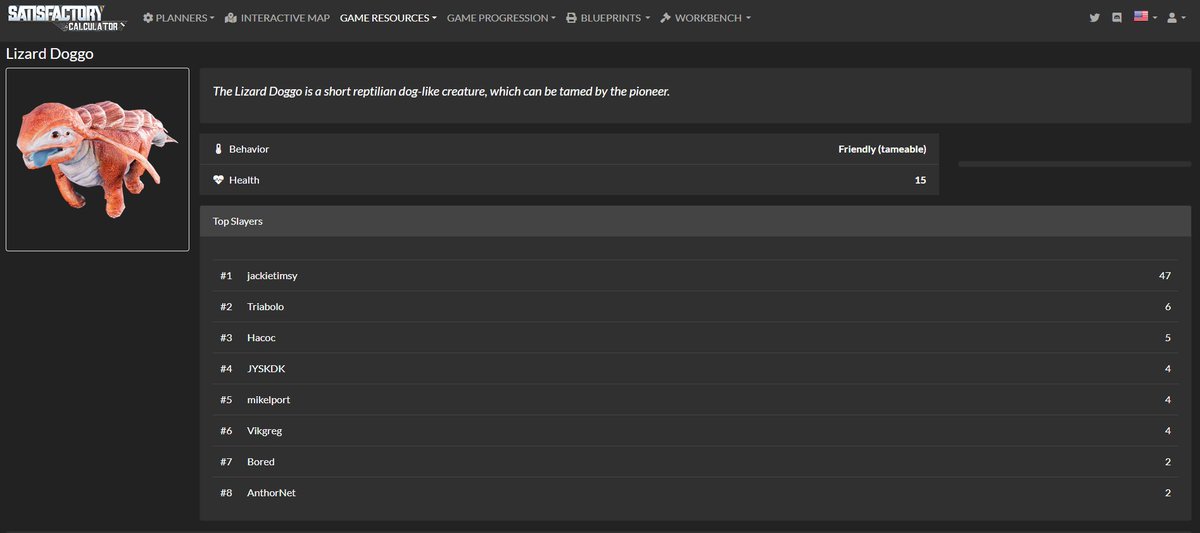
Task: Go to Interactive Map
Action: click(277, 18)
